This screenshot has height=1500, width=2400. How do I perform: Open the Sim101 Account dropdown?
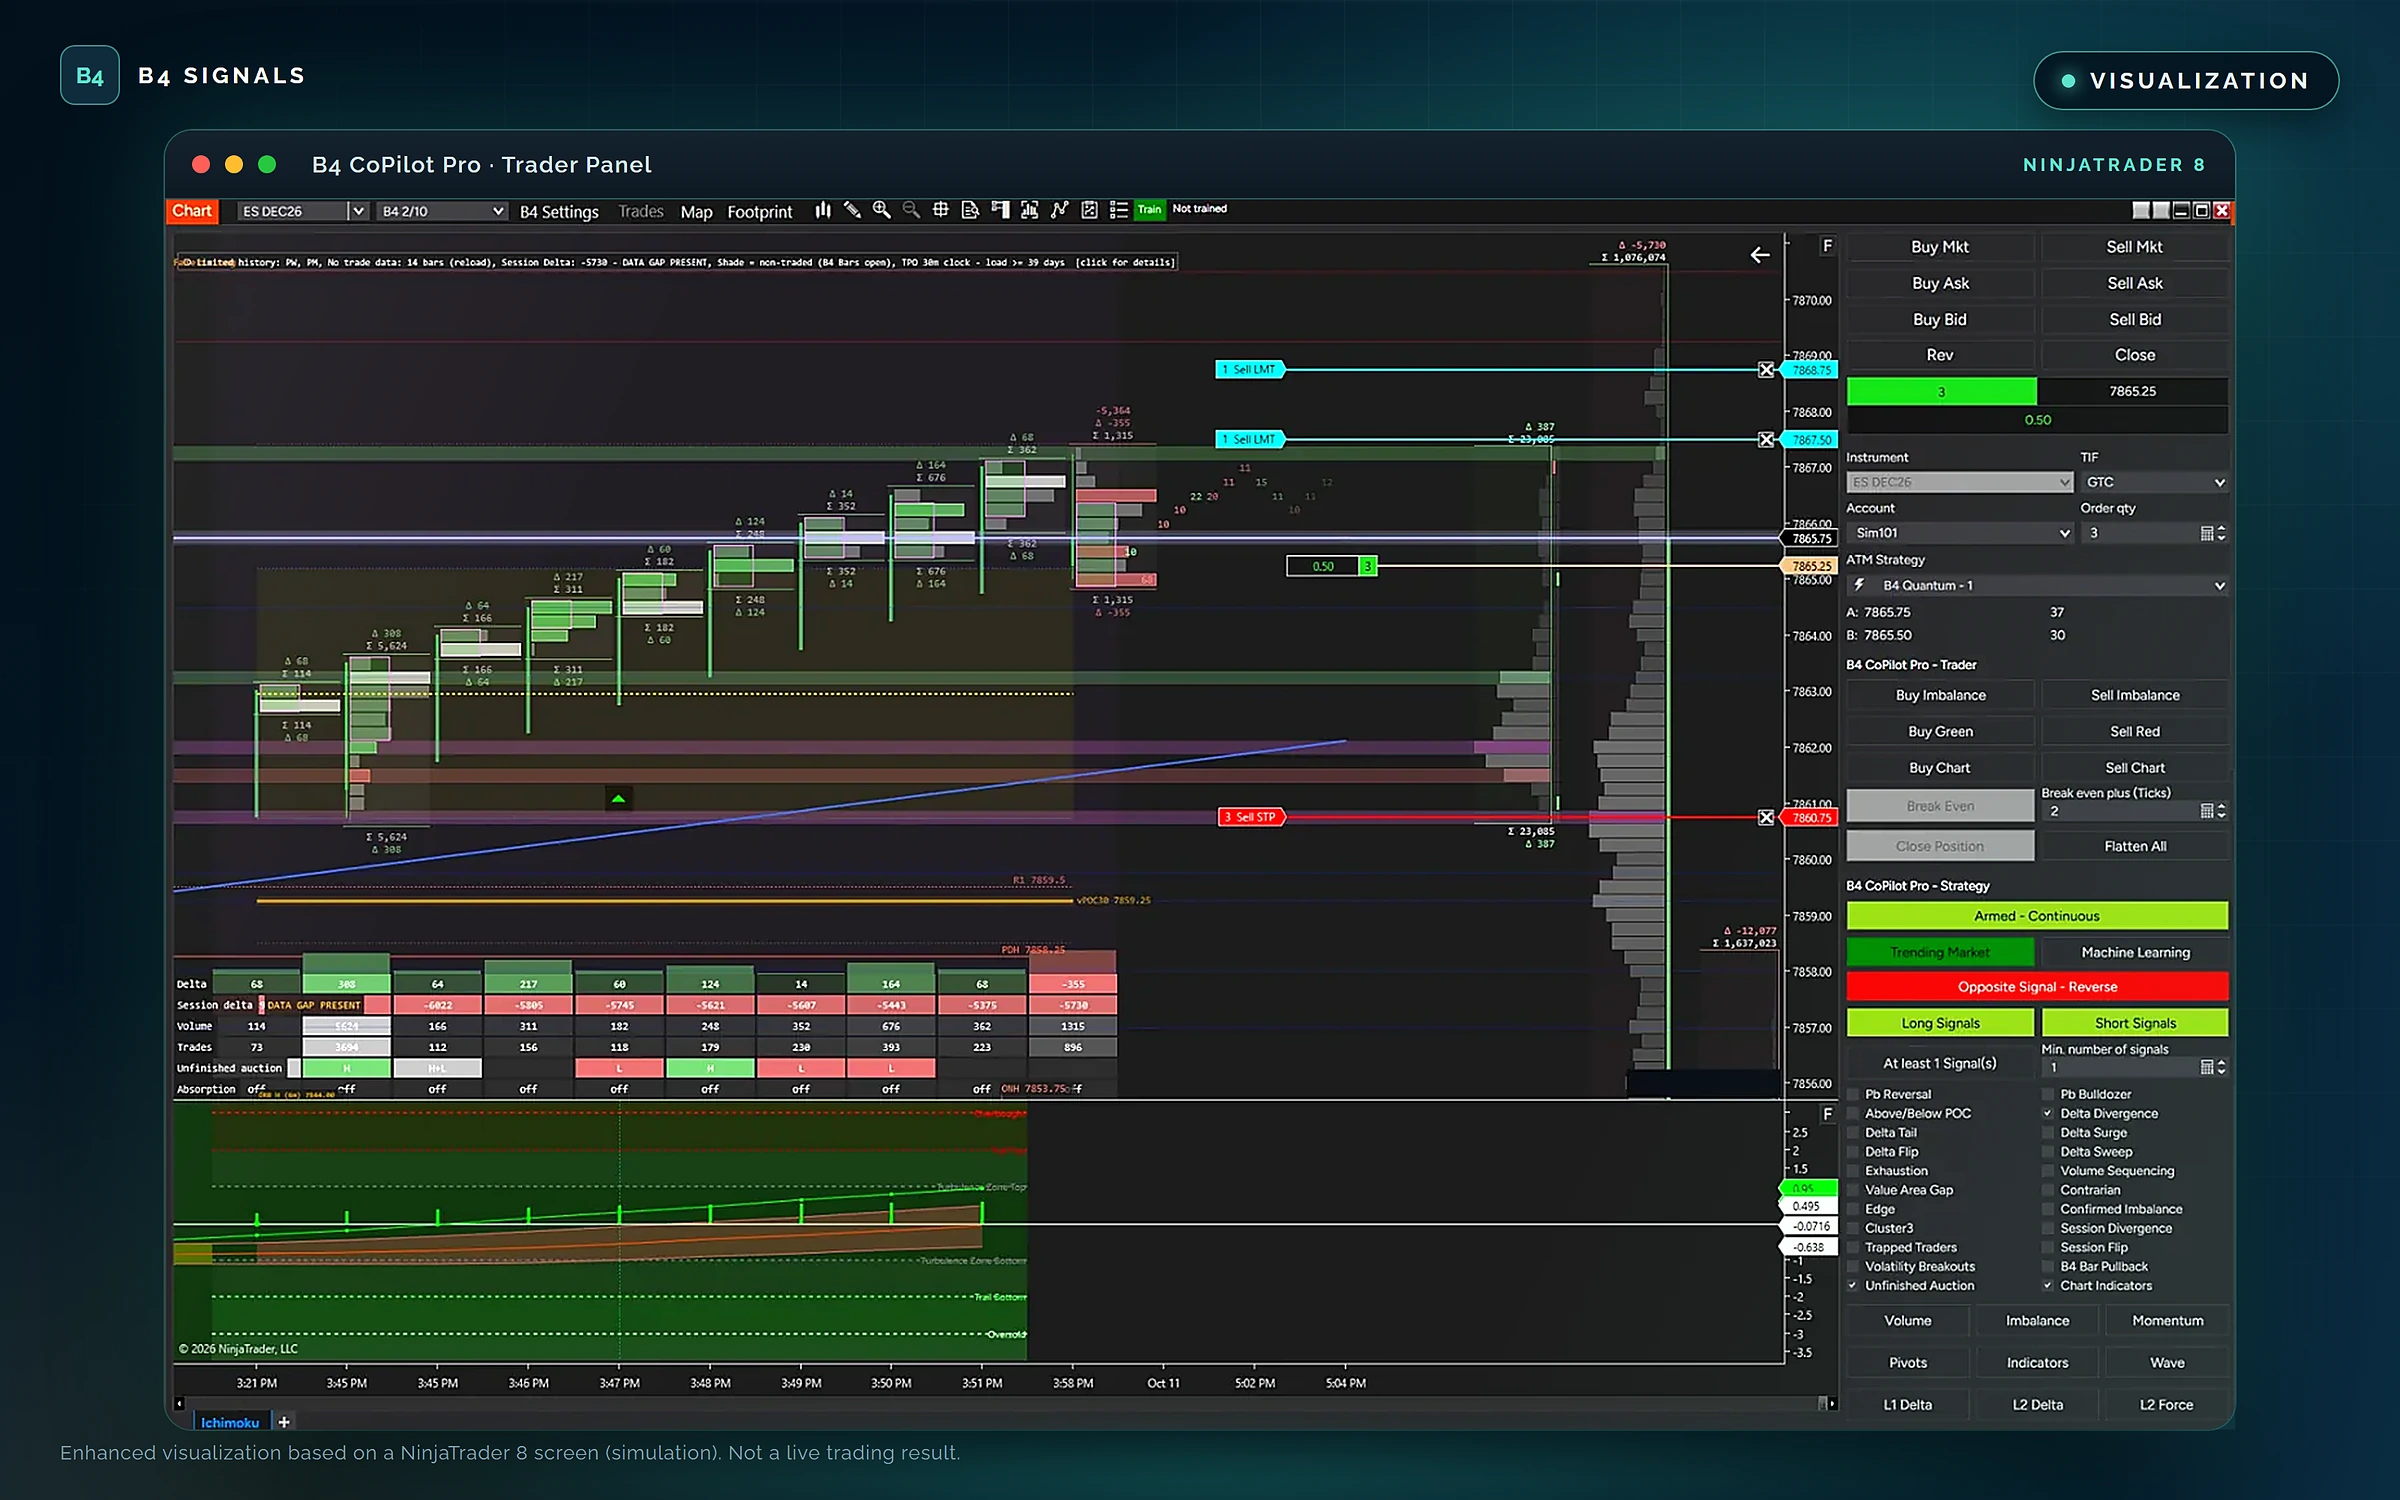tap(1959, 533)
